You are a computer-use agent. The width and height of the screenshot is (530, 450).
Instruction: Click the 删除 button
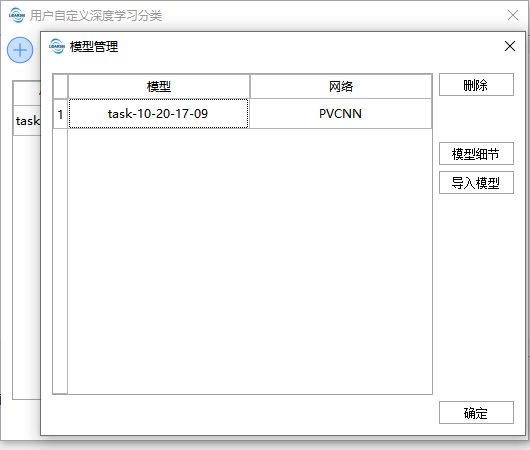(x=476, y=85)
